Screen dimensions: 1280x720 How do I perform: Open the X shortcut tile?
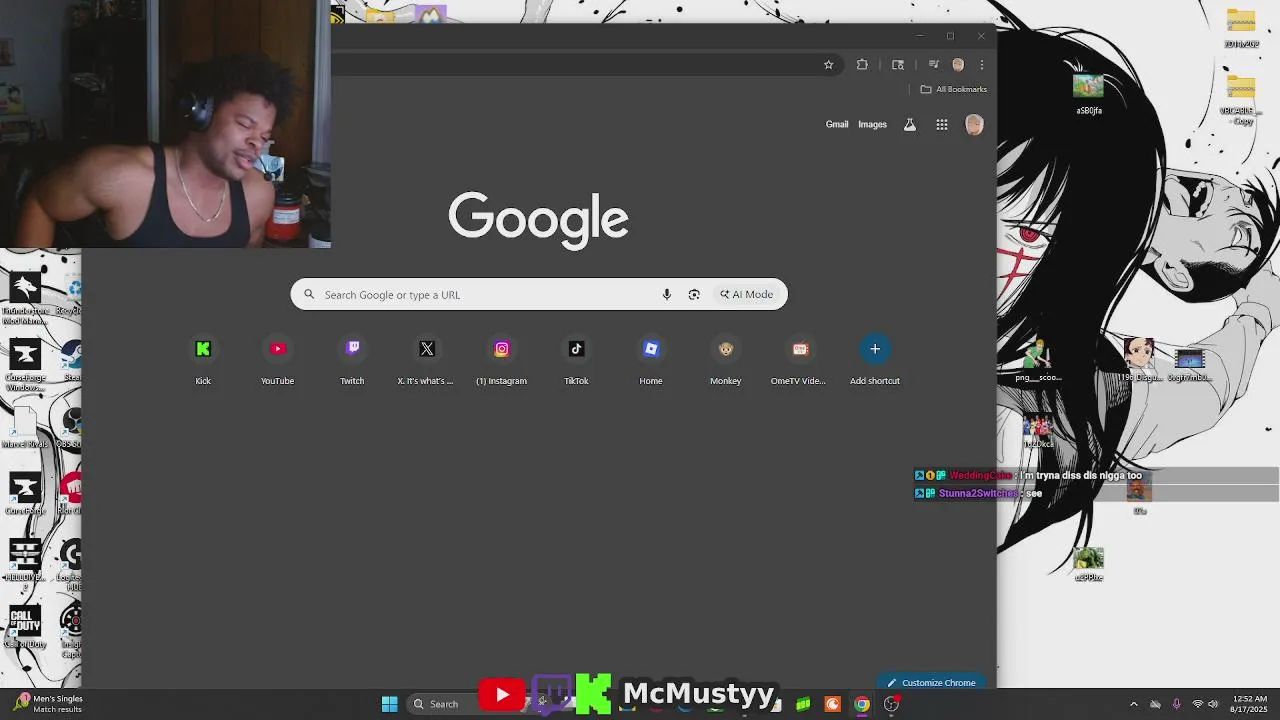pos(427,360)
